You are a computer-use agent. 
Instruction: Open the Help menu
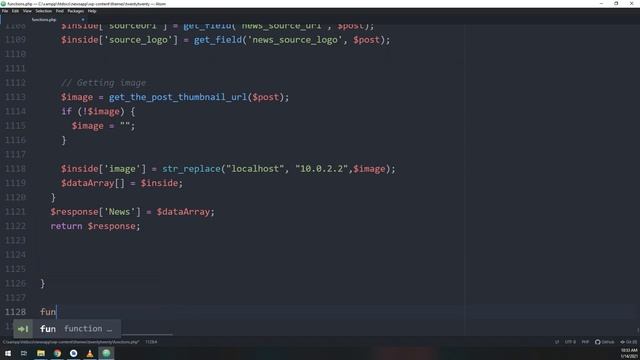[x=92, y=11]
